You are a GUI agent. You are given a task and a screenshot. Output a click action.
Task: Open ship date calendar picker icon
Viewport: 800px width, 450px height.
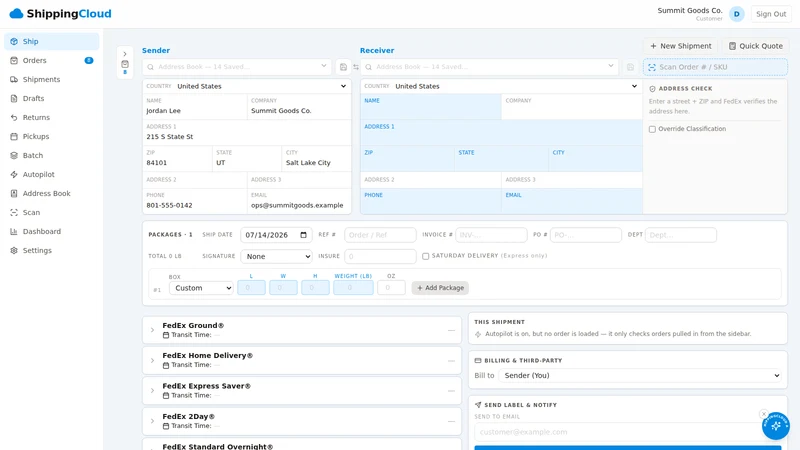point(304,235)
